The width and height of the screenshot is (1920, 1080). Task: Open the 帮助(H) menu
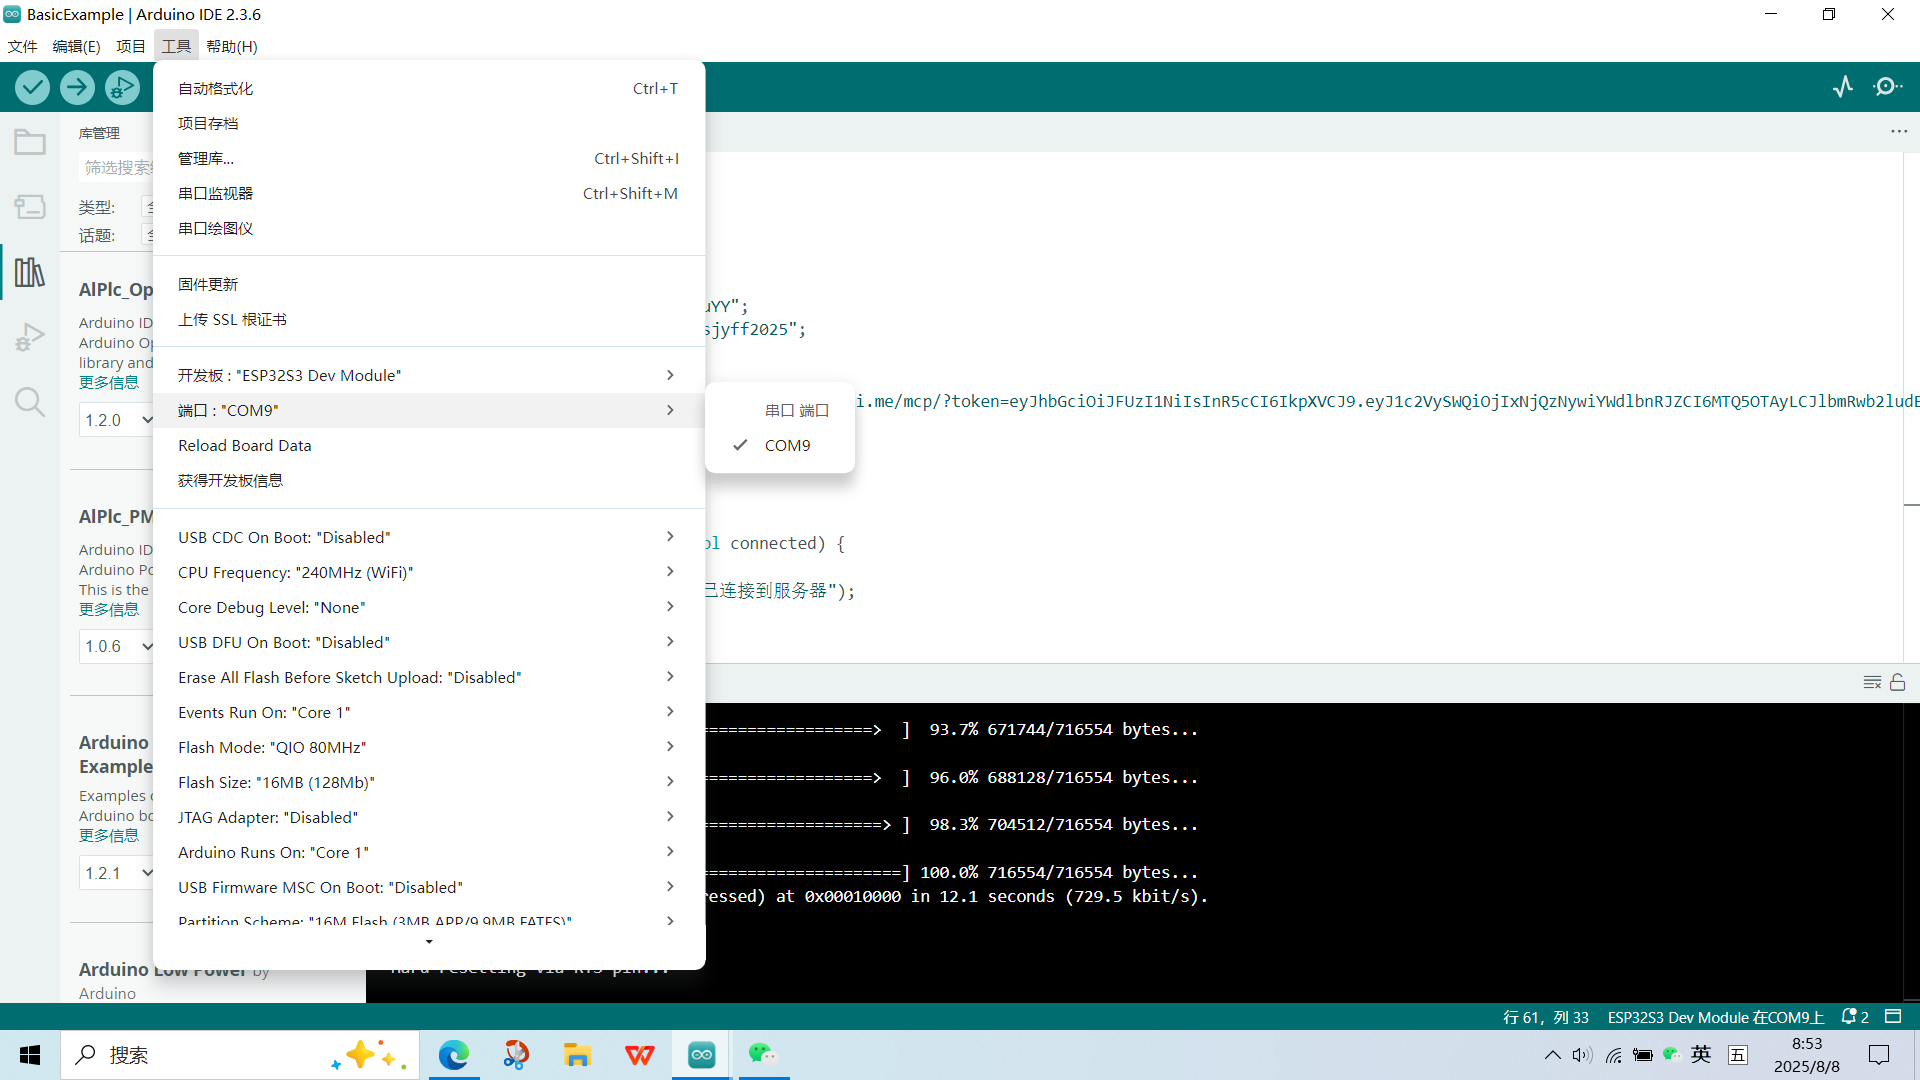(x=232, y=46)
